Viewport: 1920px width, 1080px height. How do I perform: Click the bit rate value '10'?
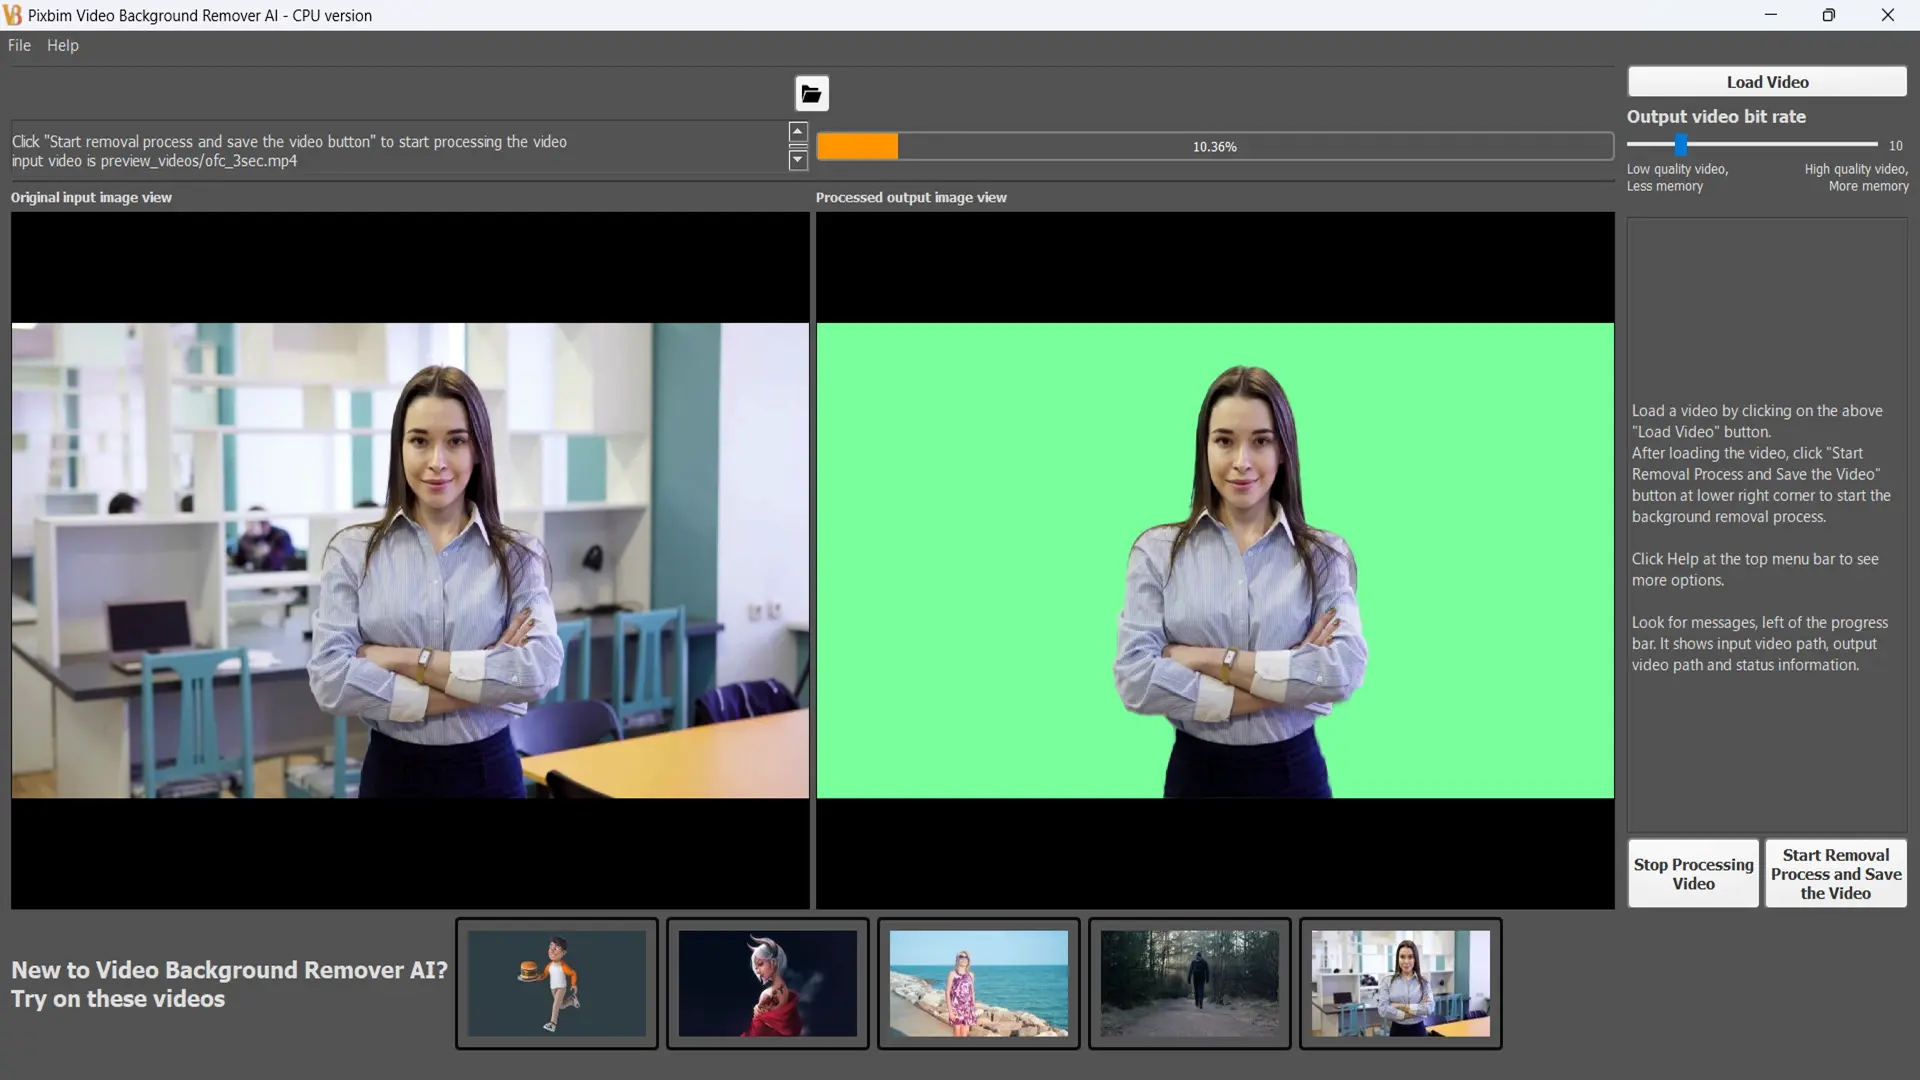click(1895, 146)
